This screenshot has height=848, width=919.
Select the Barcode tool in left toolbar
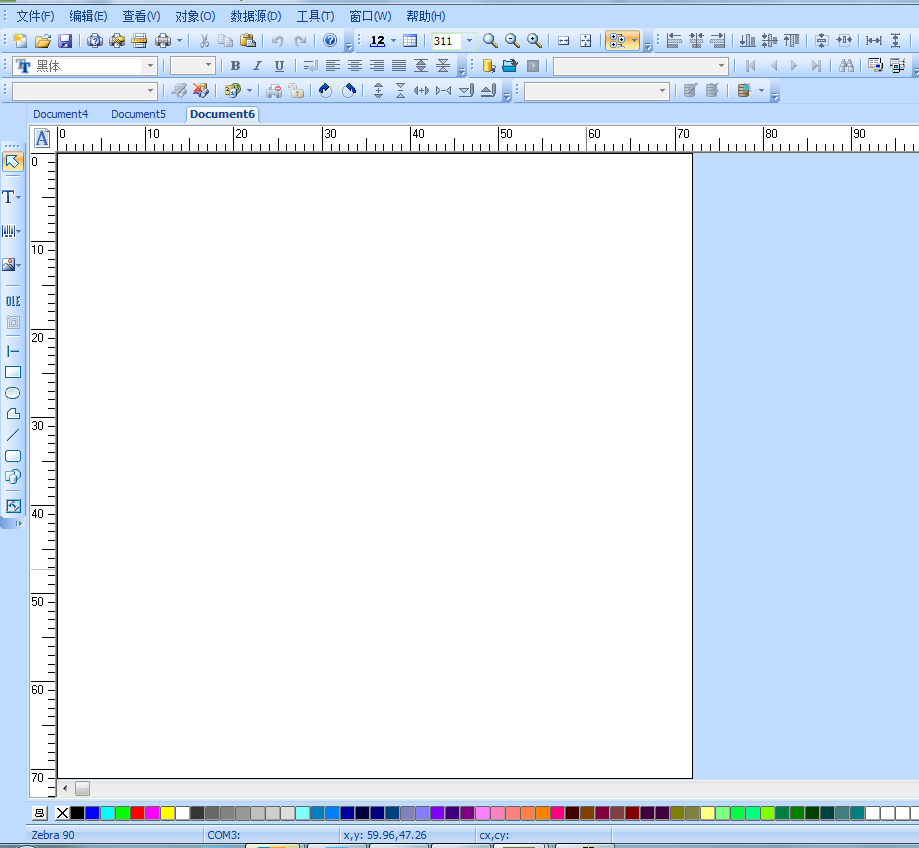tap(8, 231)
